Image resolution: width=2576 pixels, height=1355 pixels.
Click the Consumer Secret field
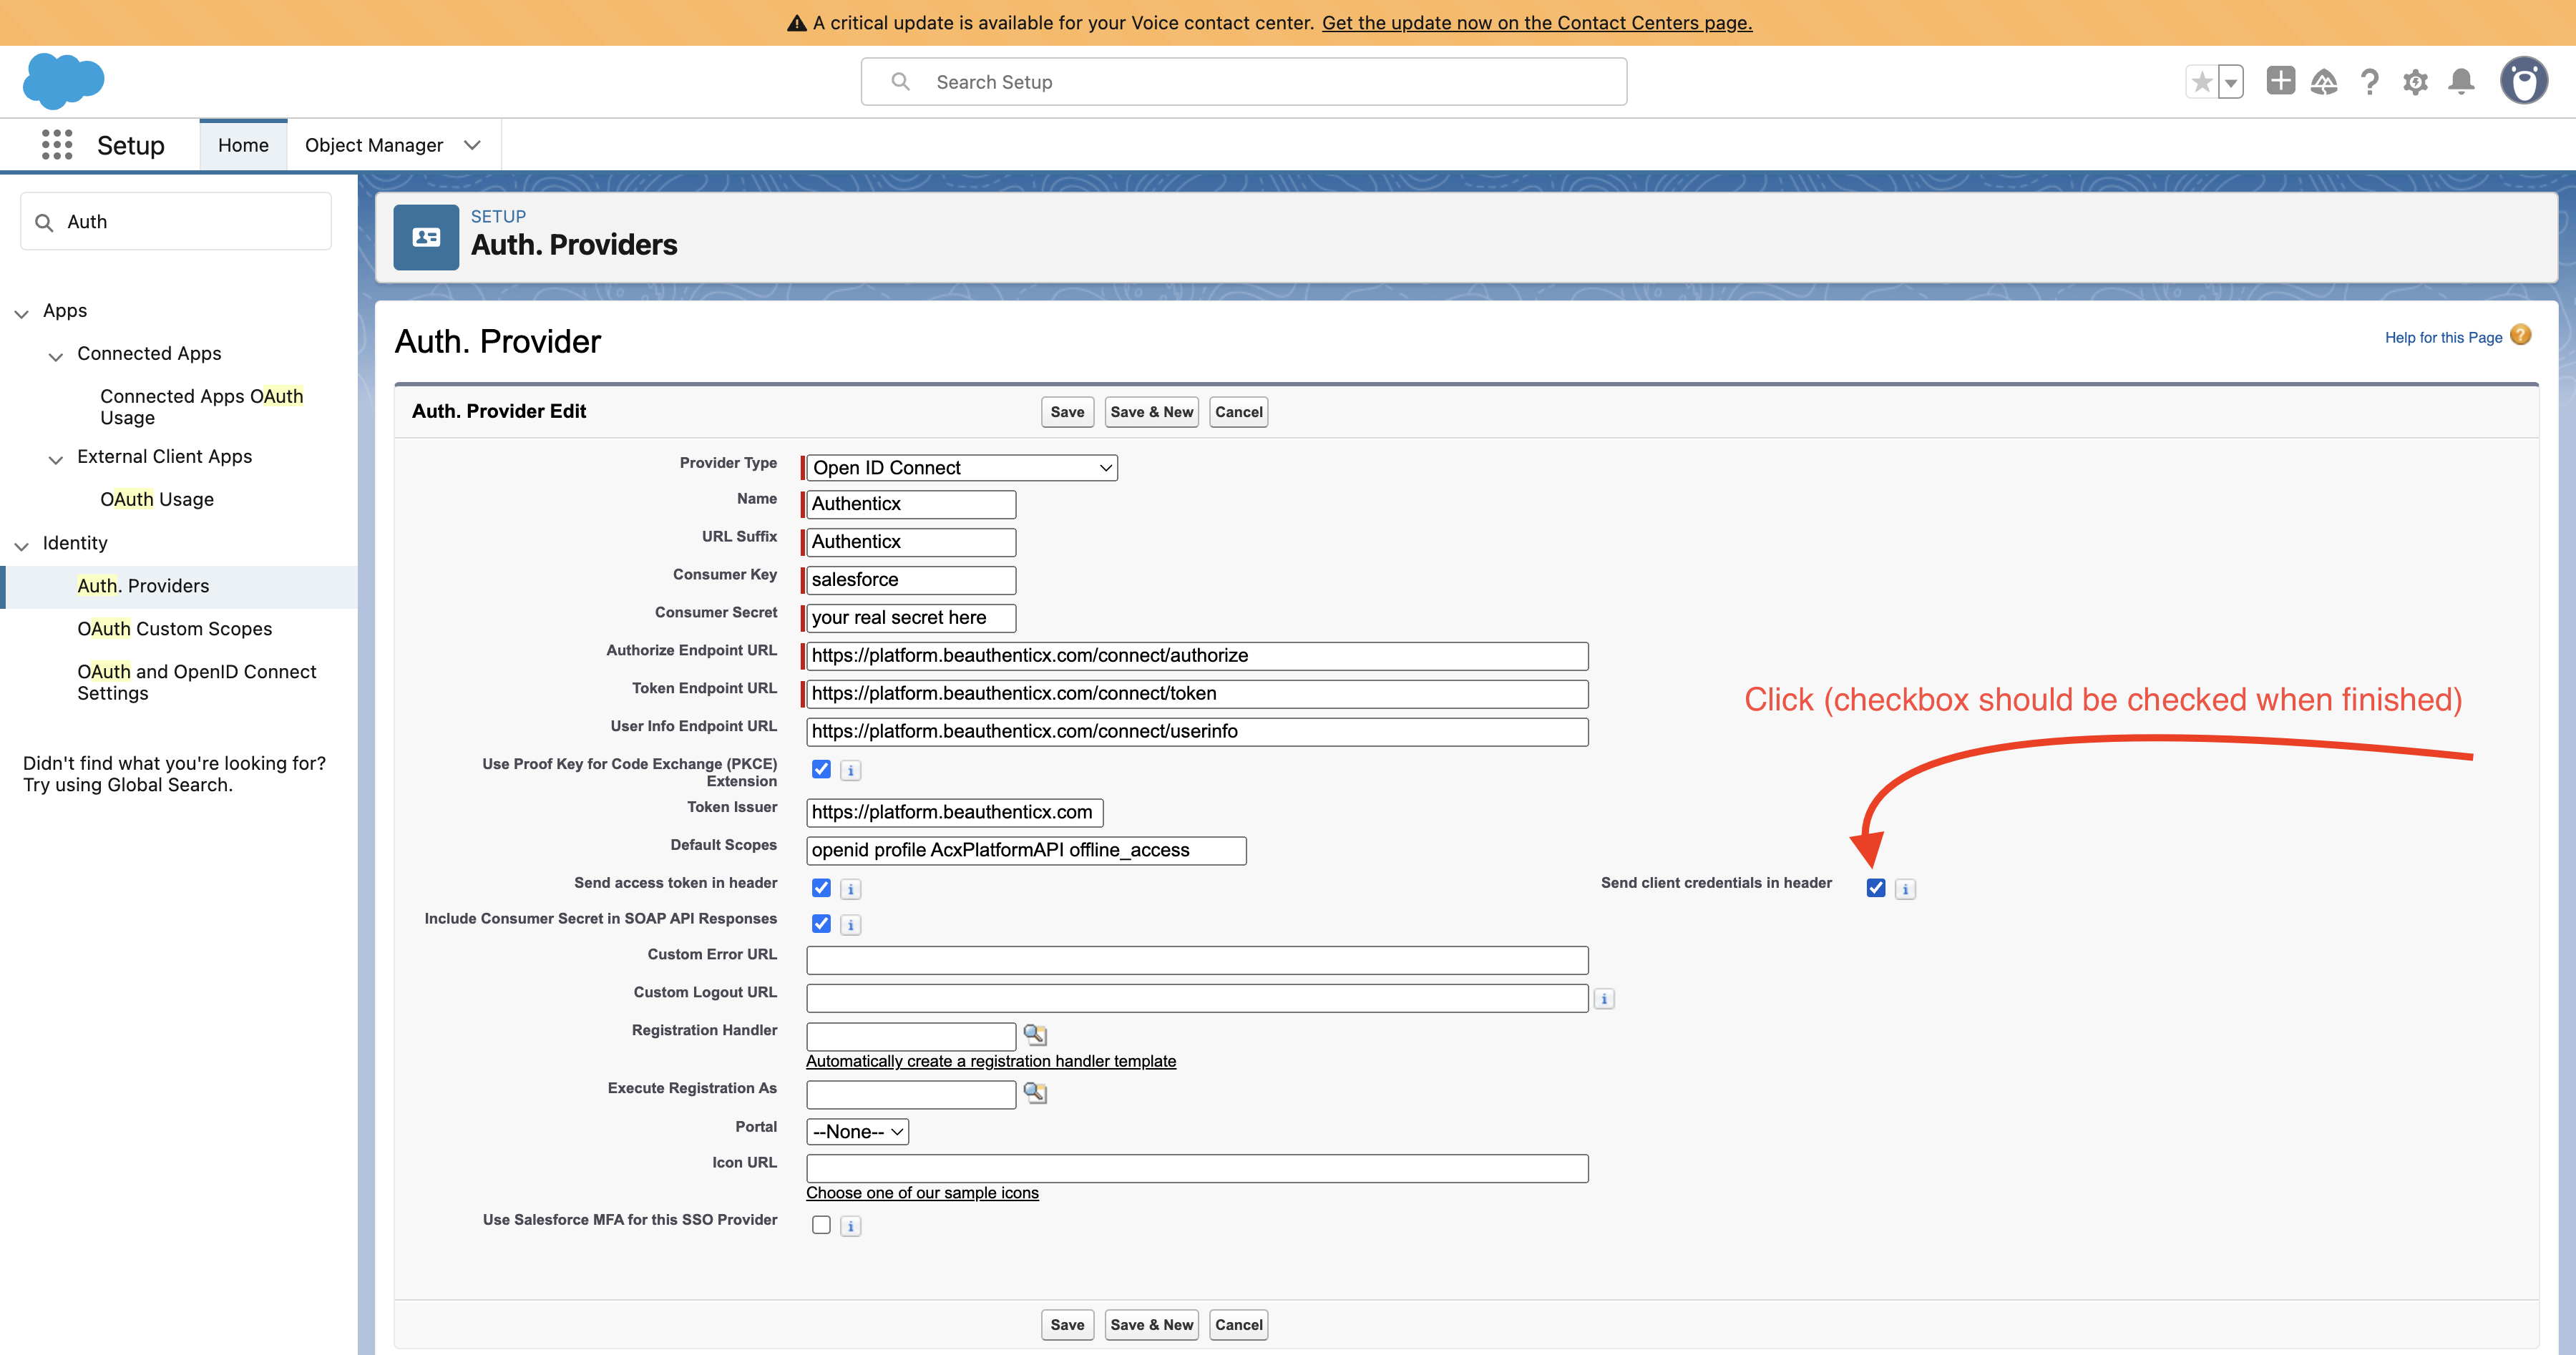pos(911,618)
